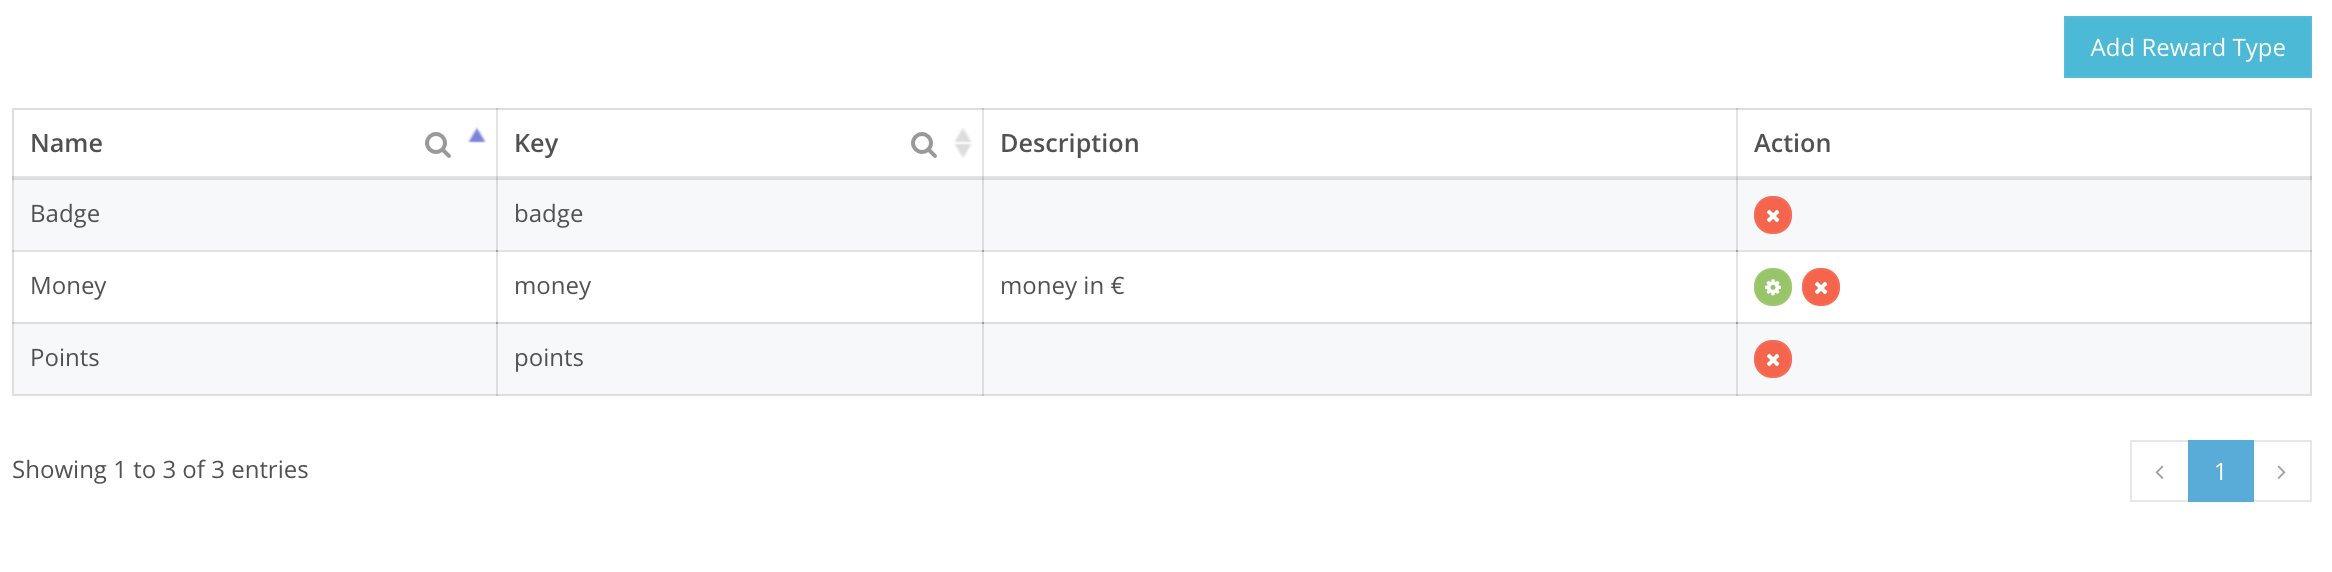Open settings for the Money reward type

pos(1772,287)
